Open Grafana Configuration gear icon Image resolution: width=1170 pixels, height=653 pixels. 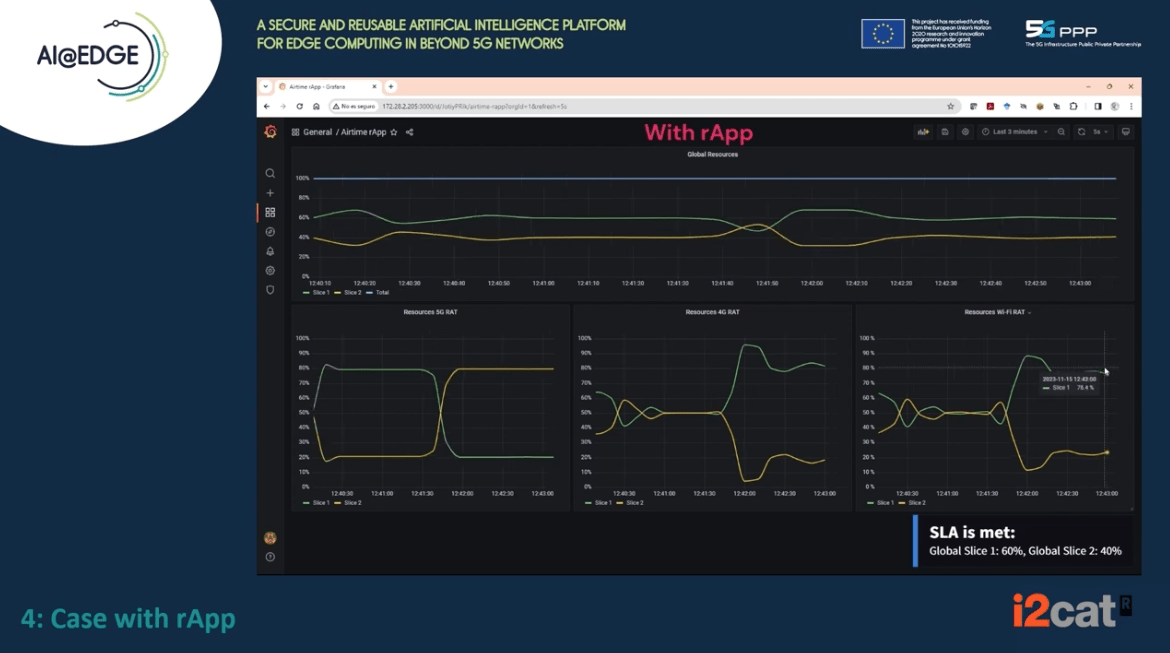pyautogui.click(x=270, y=270)
